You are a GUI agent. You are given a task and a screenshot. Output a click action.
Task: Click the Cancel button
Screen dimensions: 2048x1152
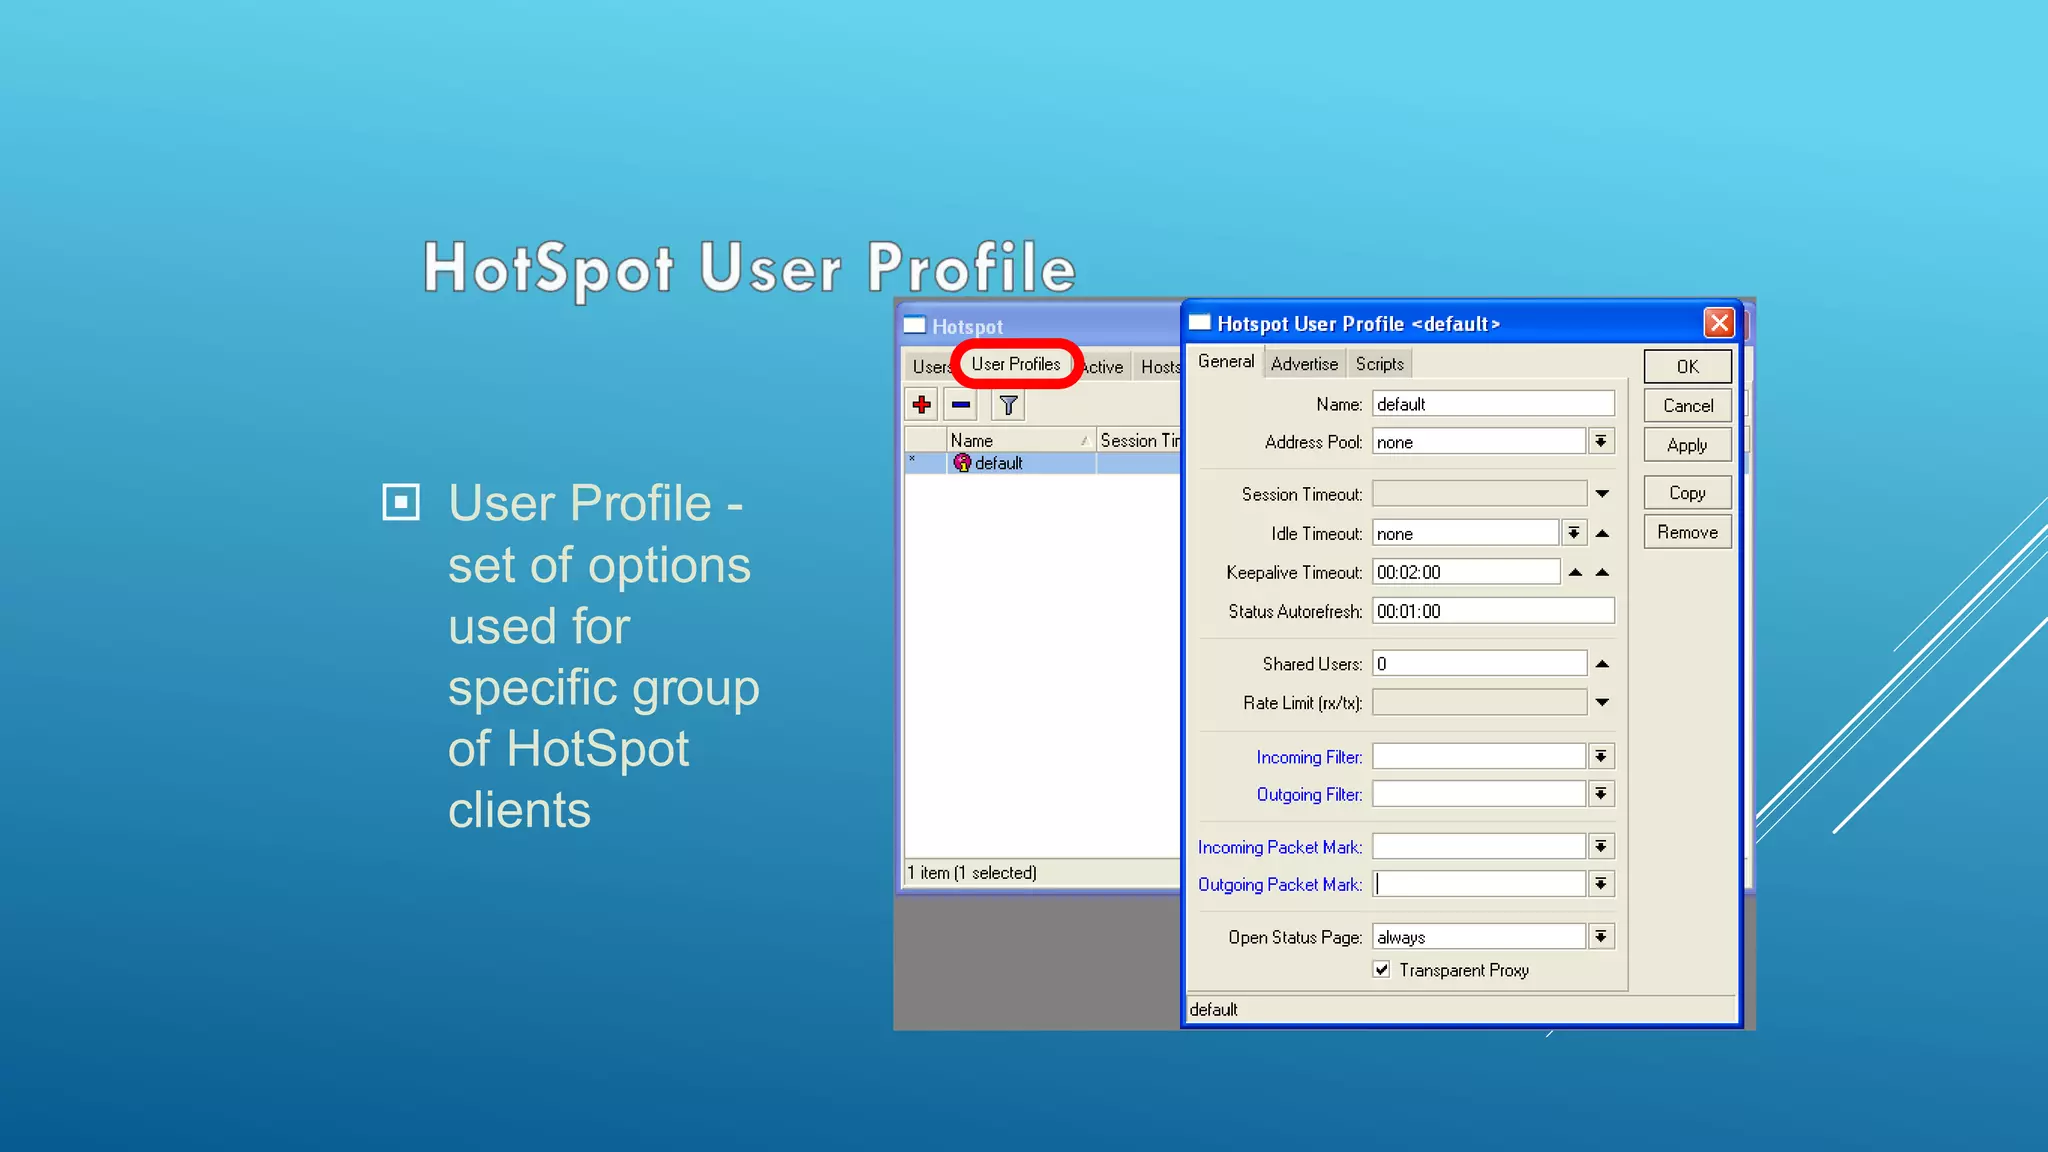1687,406
